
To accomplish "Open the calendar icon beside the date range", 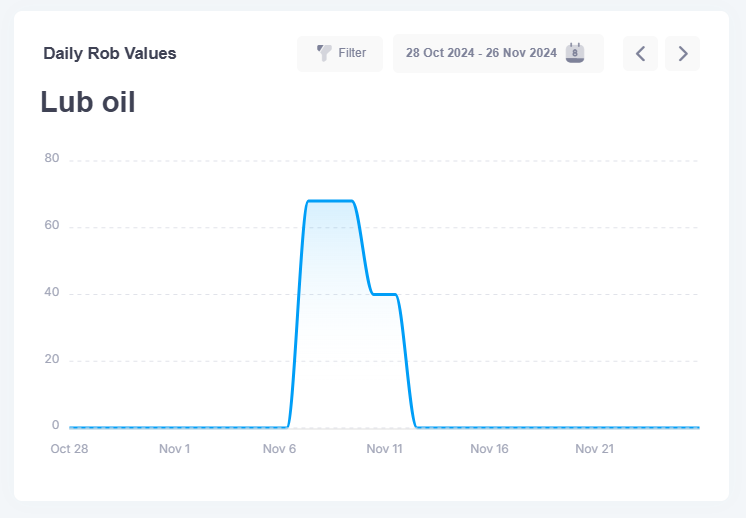I will [x=575, y=53].
